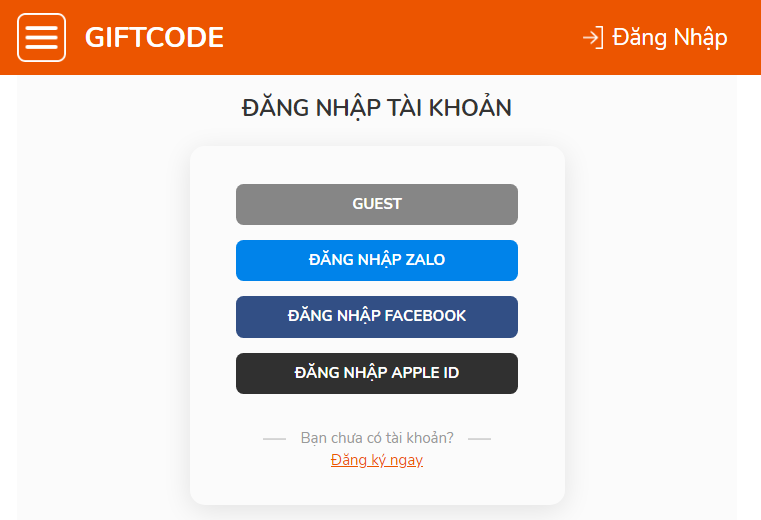The image size is (761, 520).
Task: Click divider line right of tài khoản? text
Action: click(x=480, y=438)
